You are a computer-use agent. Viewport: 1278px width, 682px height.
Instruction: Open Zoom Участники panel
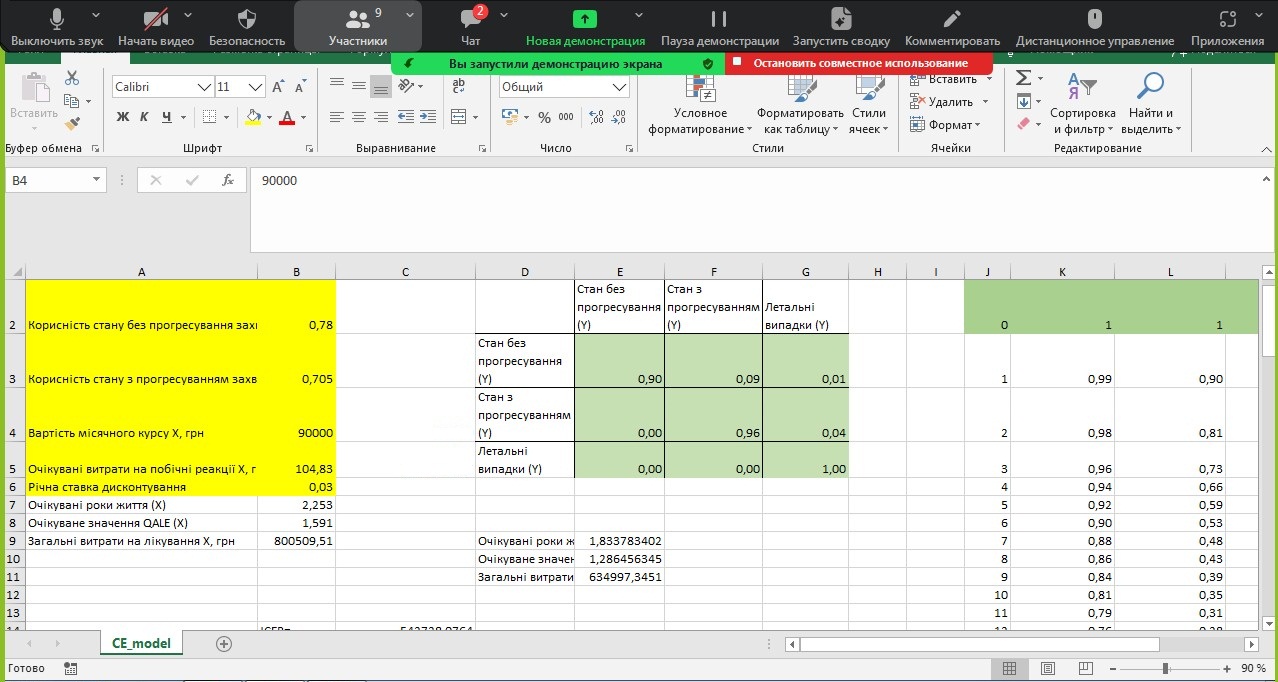coord(358,27)
